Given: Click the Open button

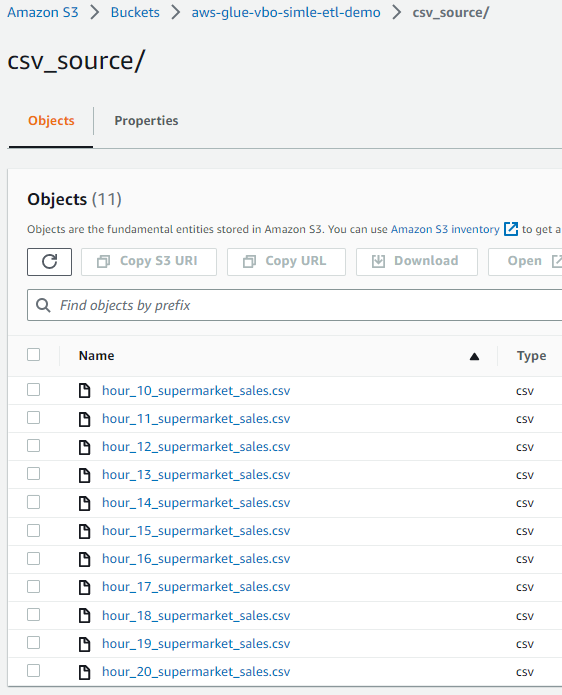Looking at the screenshot, I should [x=525, y=262].
